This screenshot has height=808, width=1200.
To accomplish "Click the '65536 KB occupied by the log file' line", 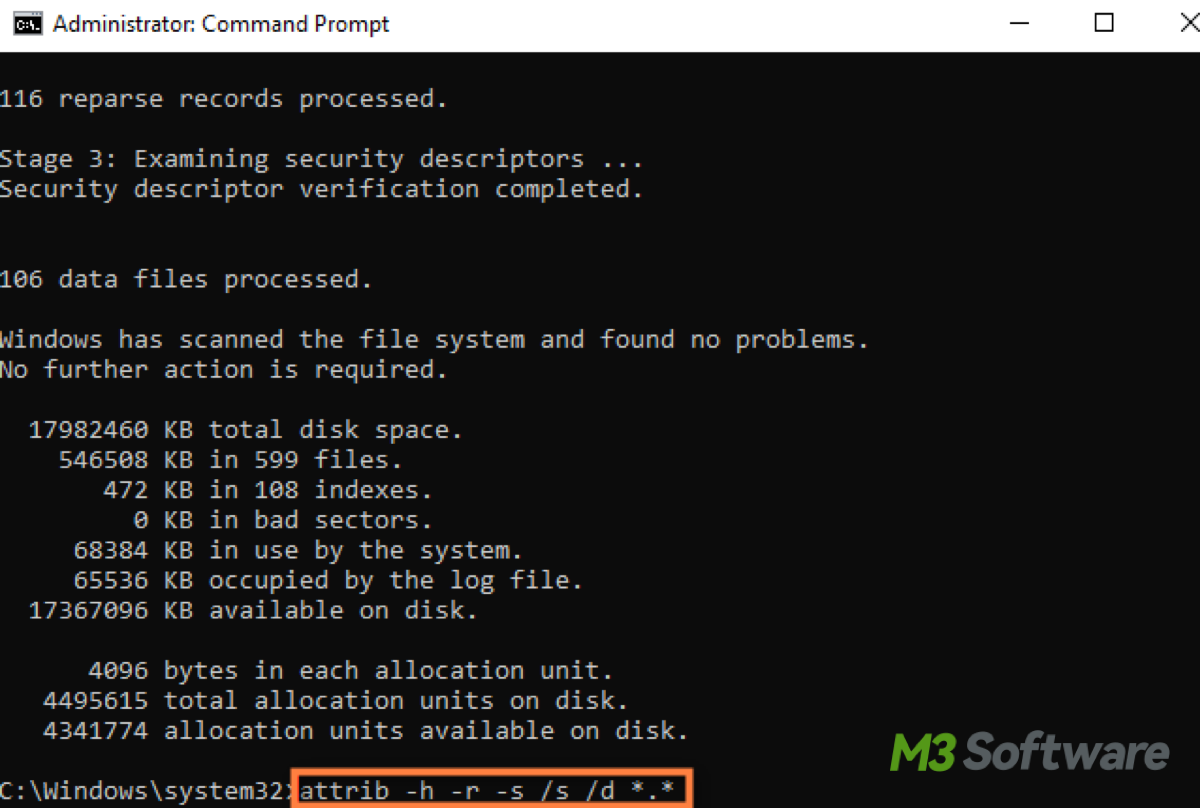I will (x=328, y=580).
